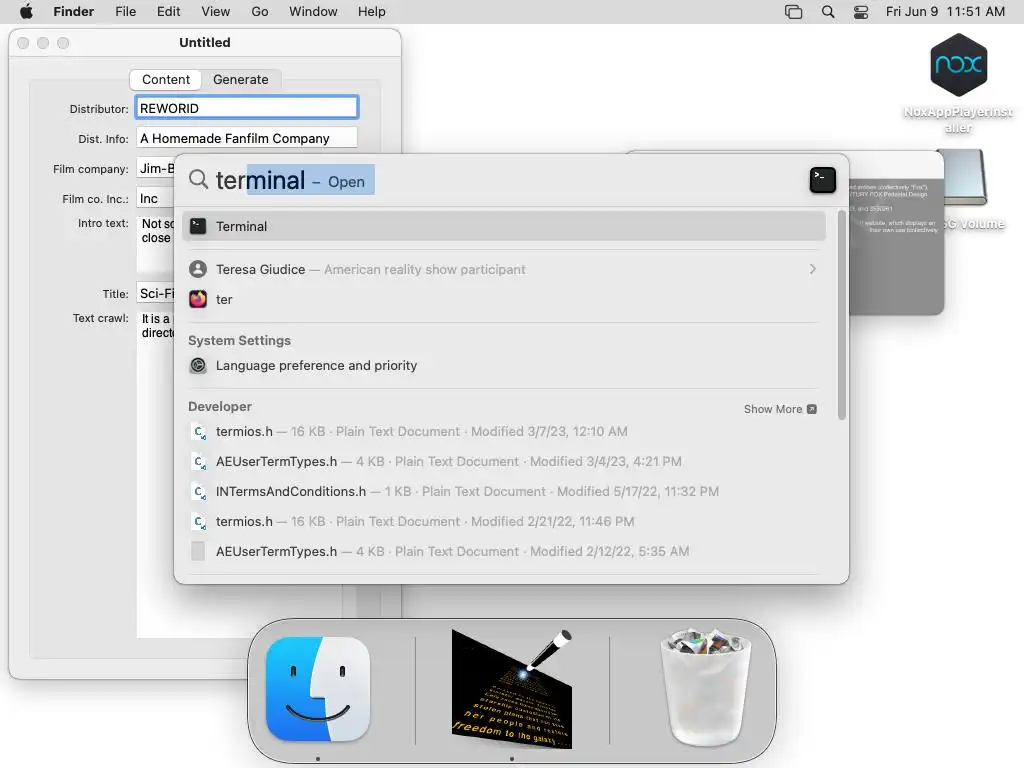This screenshot has height=768, width=1024.
Task: Expand the Teresa Giudice chevron arrow
Action: (x=812, y=269)
